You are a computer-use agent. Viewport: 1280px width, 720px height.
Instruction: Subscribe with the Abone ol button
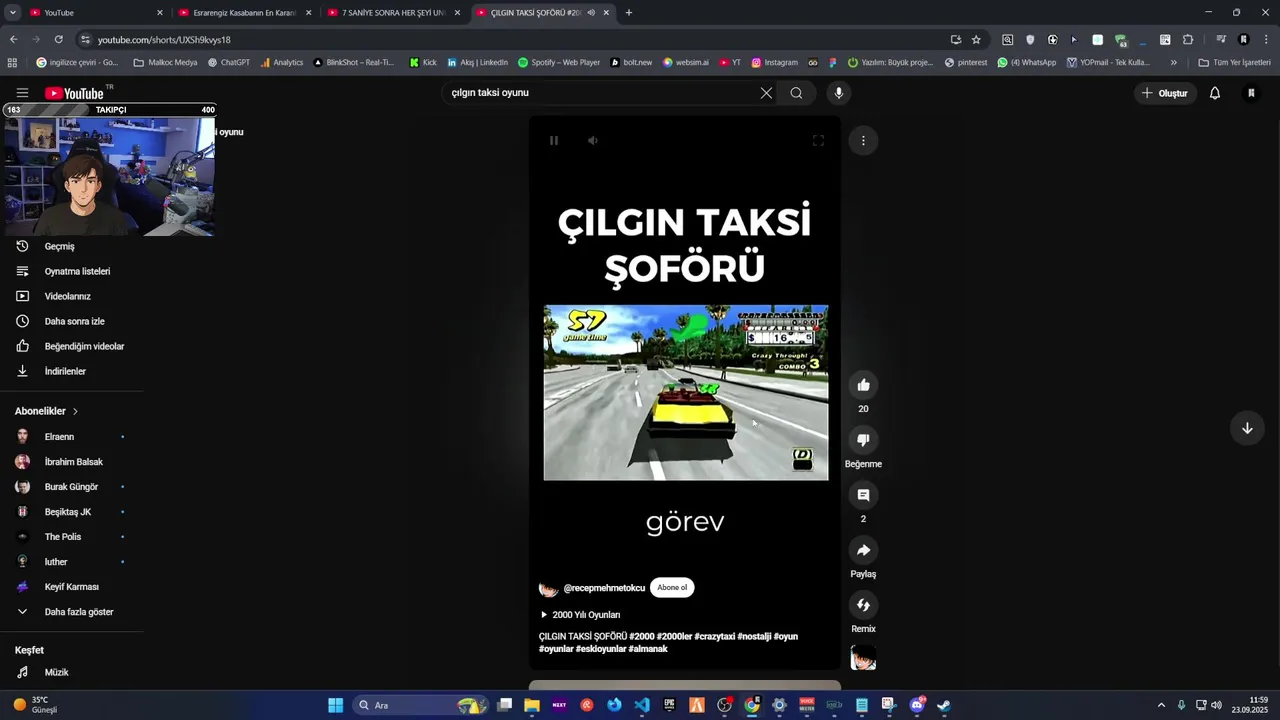[x=672, y=588]
